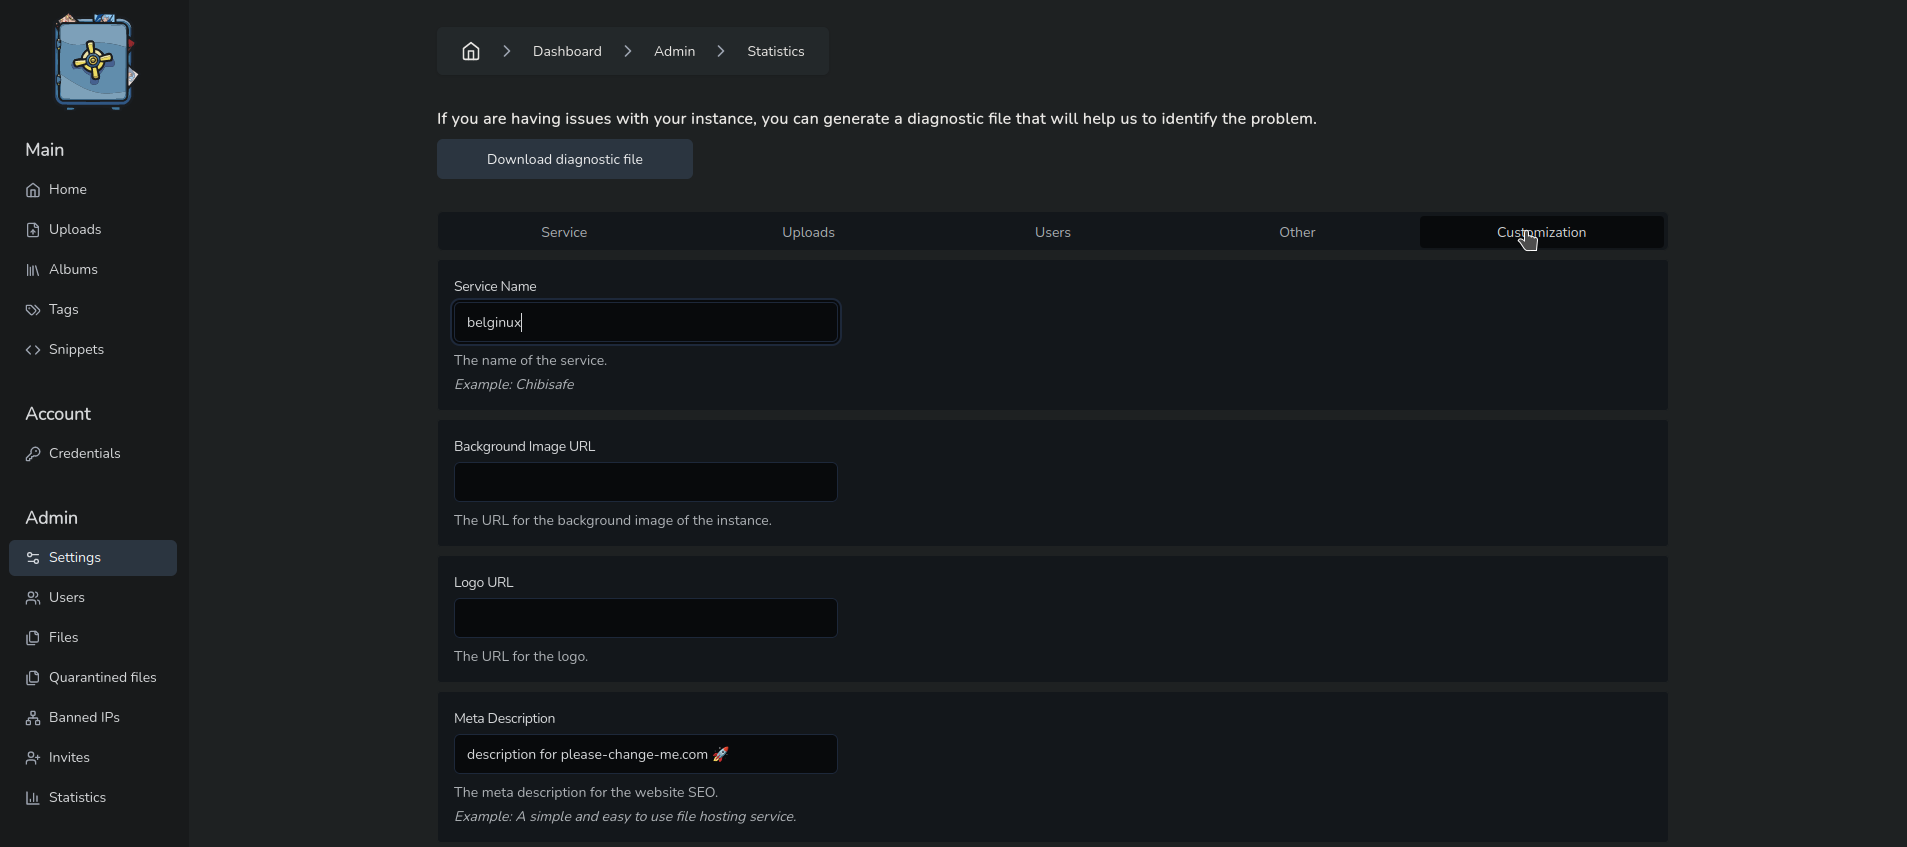This screenshot has width=1907, height=847.
Task: Focus the Background Image URL field
Action: [x=646, y=482]
